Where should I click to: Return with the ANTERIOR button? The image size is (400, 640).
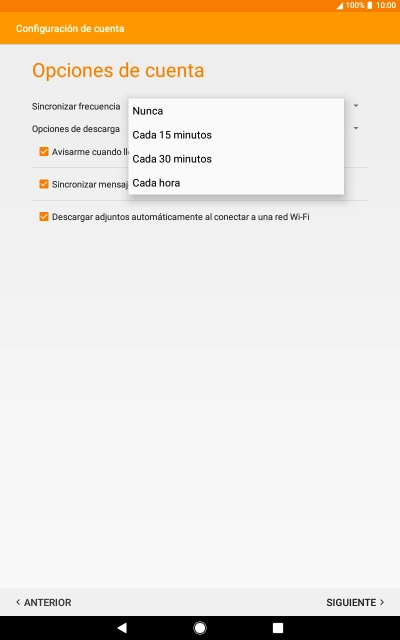(x=44, y=602)
